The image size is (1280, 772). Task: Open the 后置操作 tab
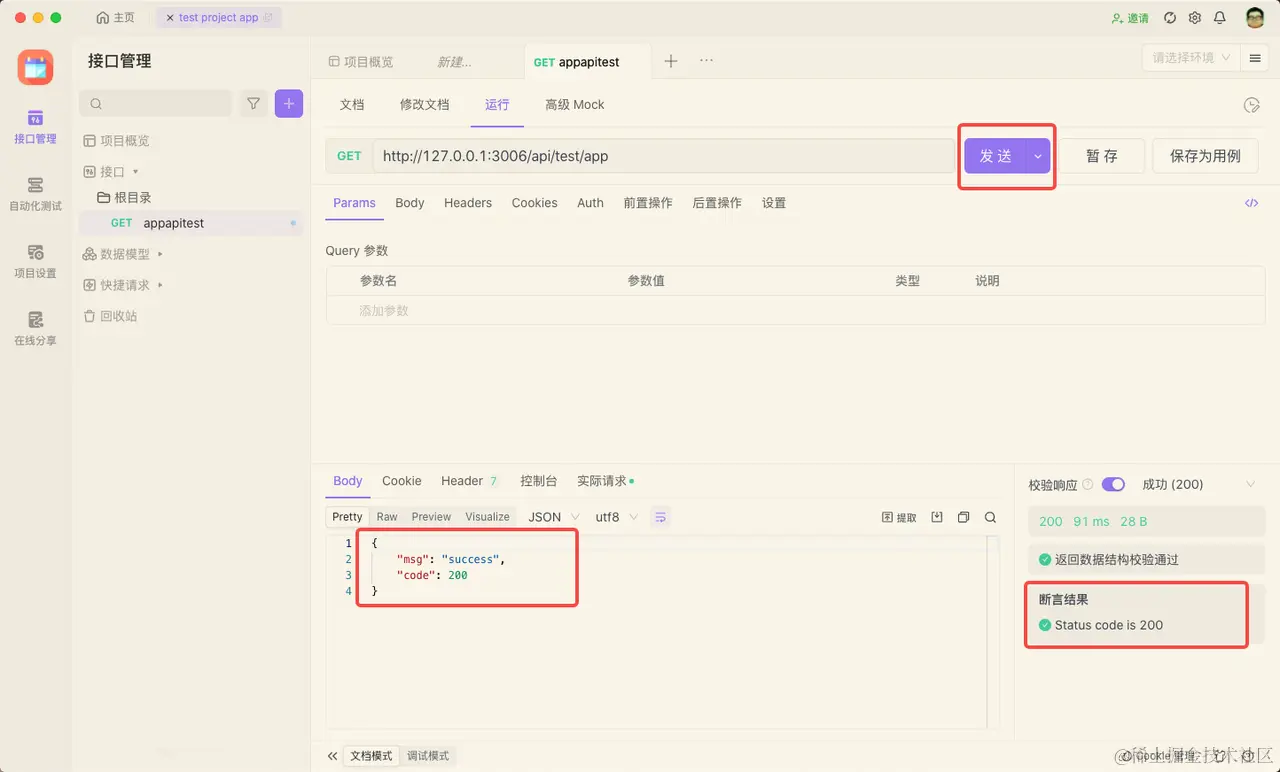pyautogui.click(x=717, y=203)
